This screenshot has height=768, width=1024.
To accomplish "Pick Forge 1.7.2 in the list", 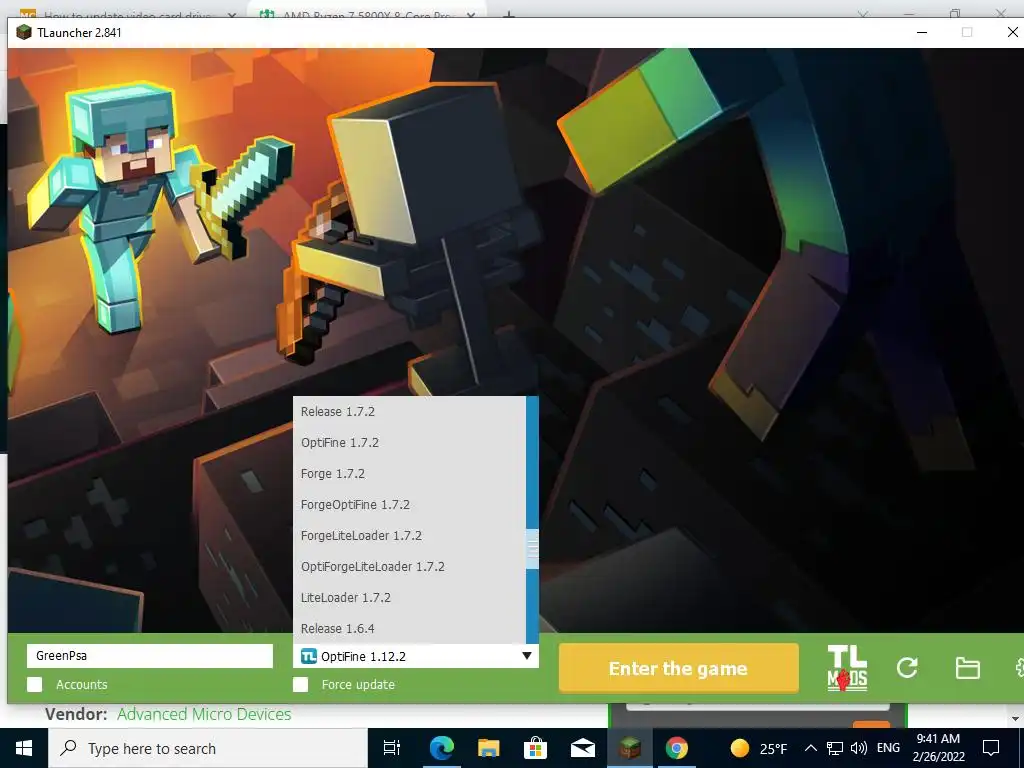I will coord(409,473).
